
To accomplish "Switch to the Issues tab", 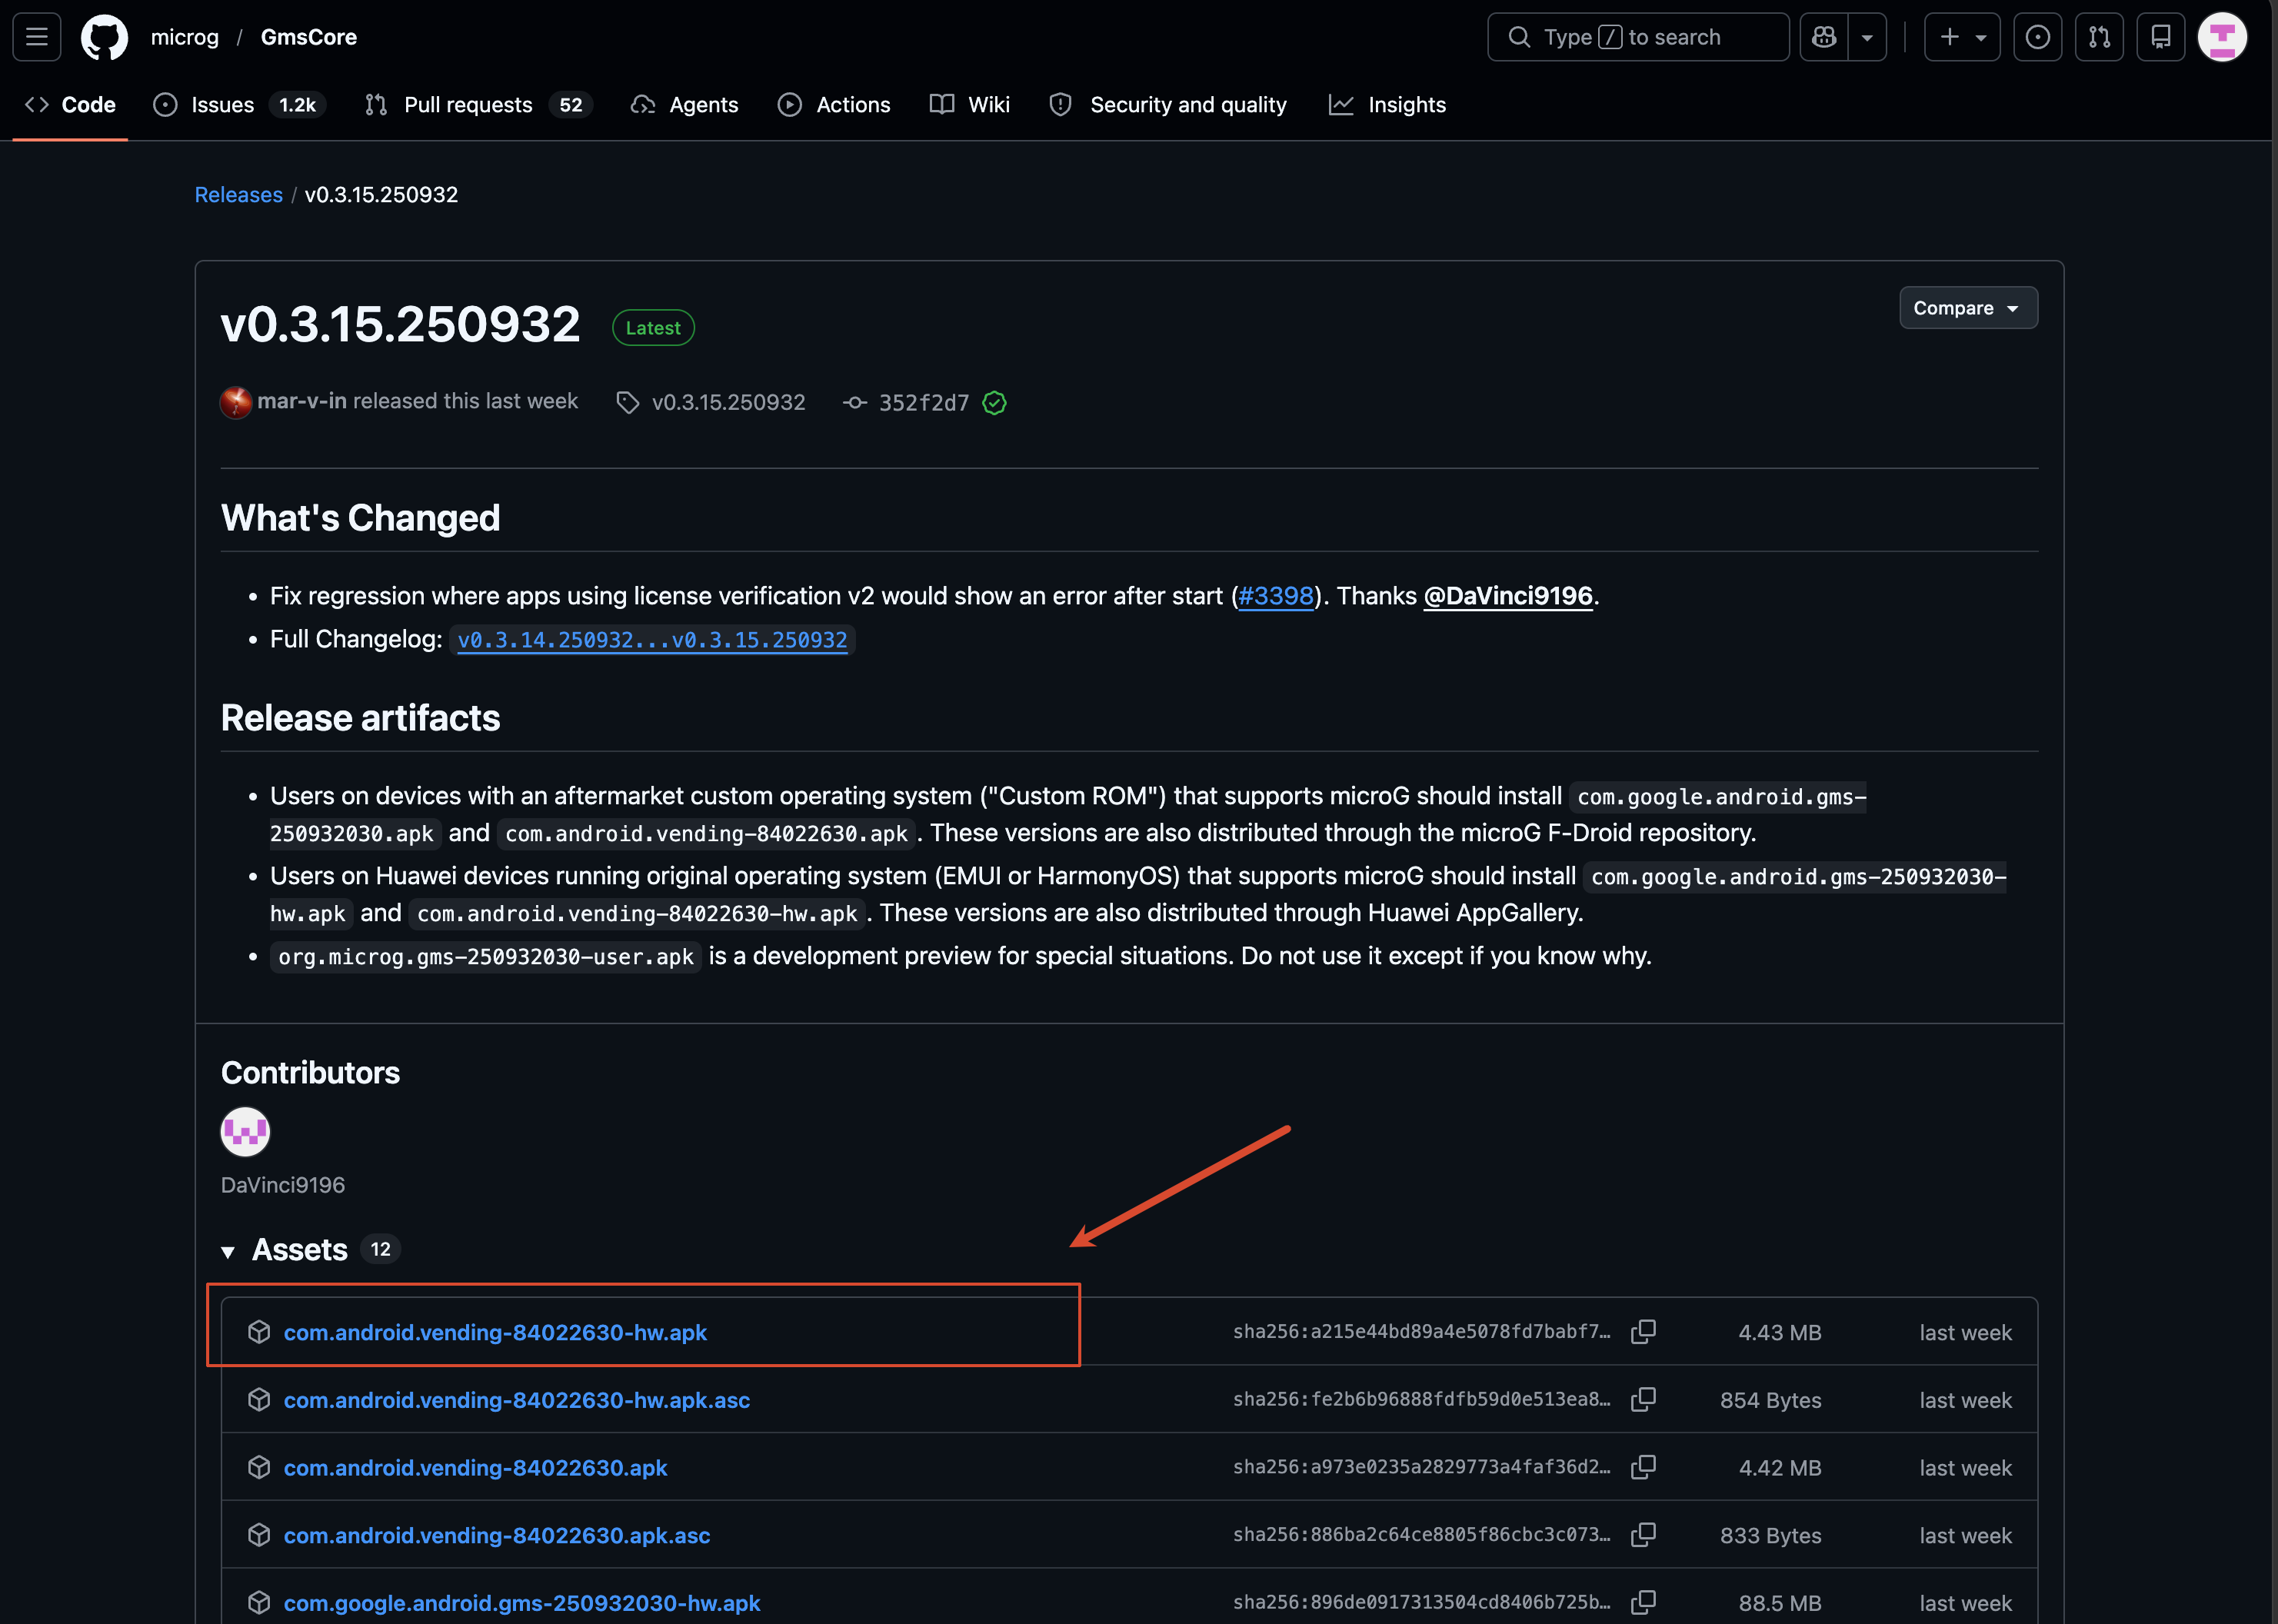I will [238, 105].
